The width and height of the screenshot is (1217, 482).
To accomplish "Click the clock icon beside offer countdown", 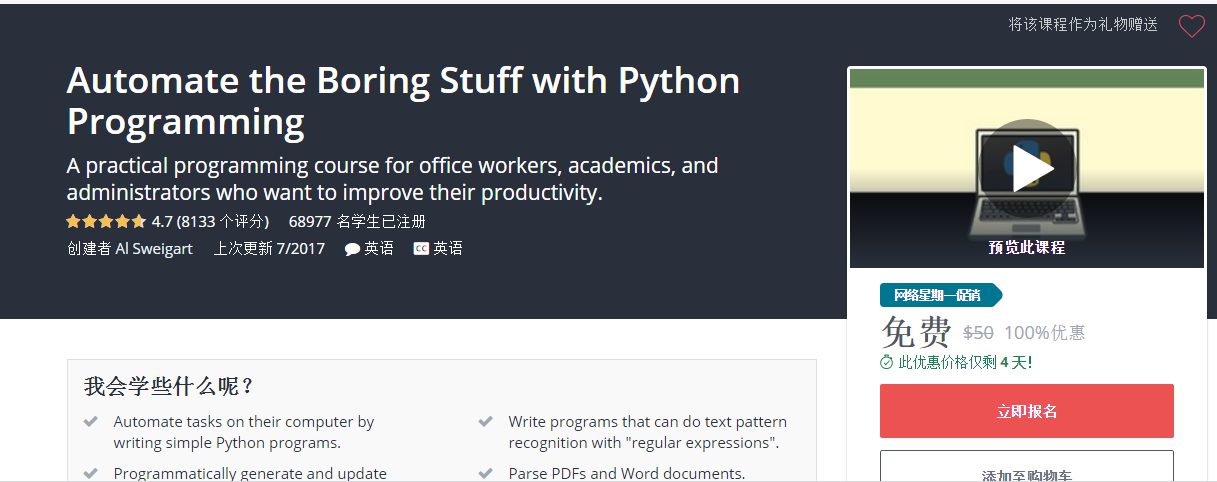I will click(x=886, y=362).
